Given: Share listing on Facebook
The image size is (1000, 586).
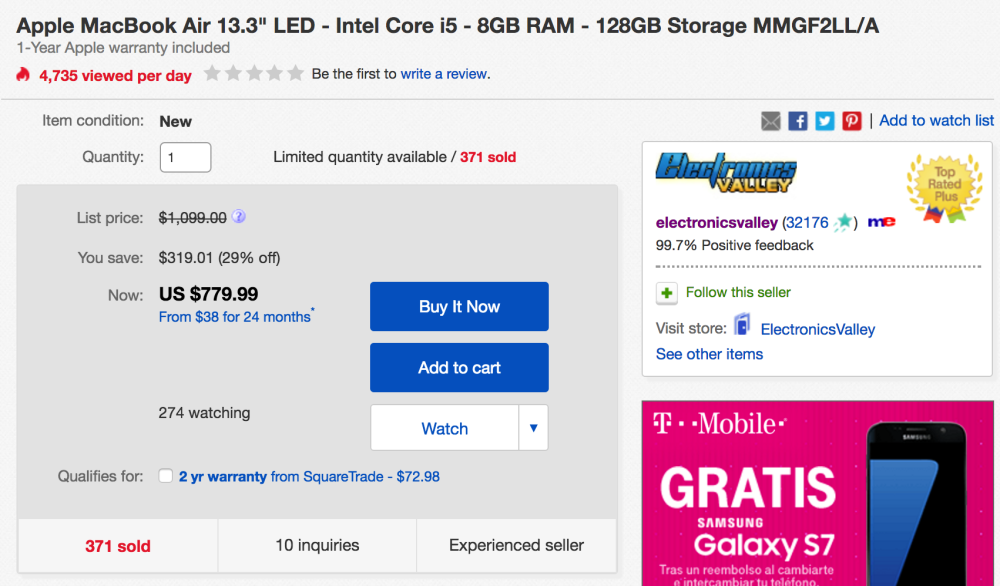Looking at the screenshot, I should [x=798, y=121].
